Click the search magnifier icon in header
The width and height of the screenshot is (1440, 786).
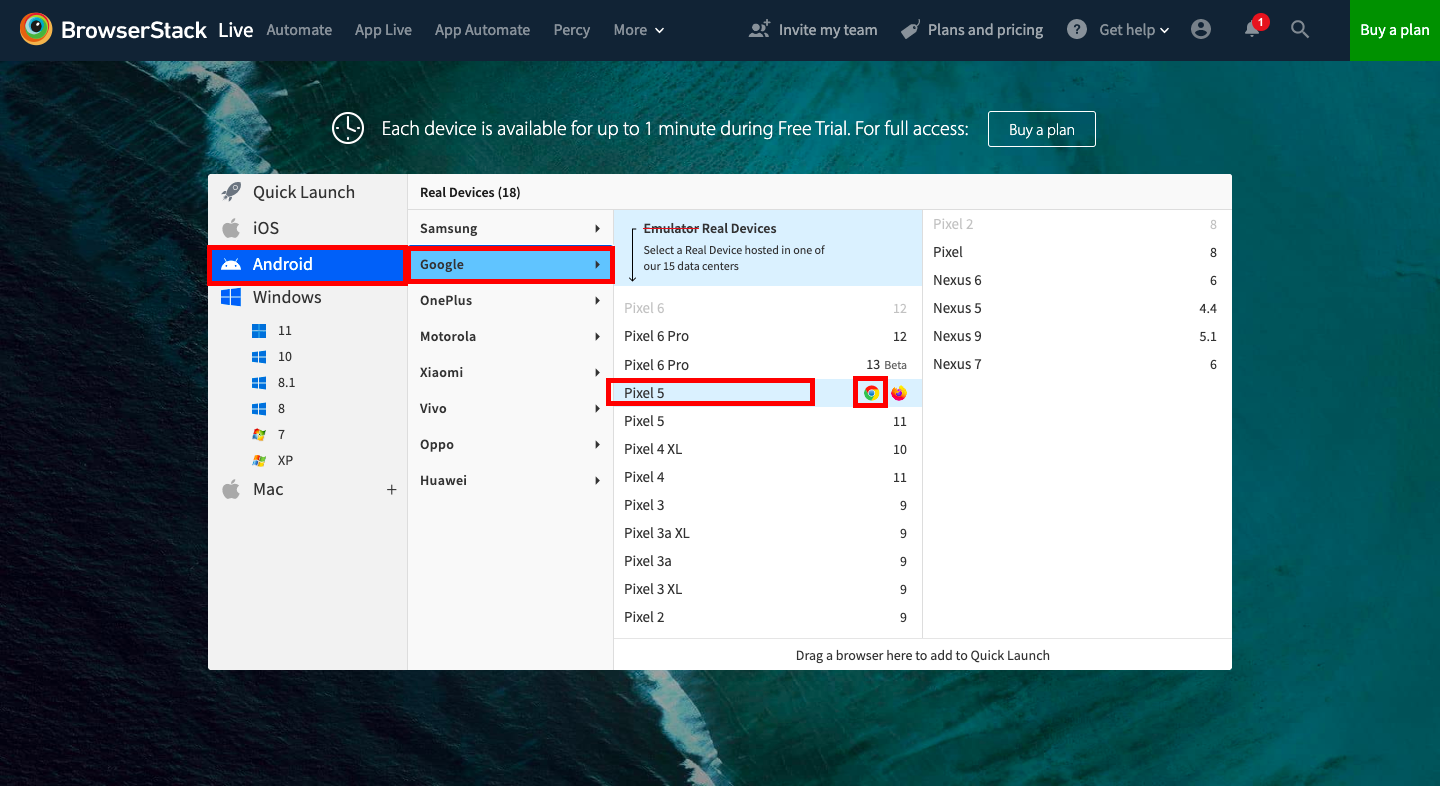1300,30
